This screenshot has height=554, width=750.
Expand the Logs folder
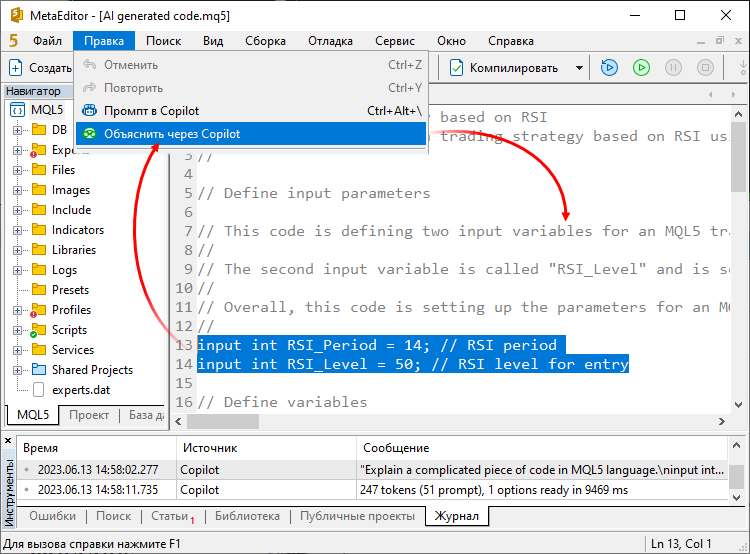pos(17,270)
